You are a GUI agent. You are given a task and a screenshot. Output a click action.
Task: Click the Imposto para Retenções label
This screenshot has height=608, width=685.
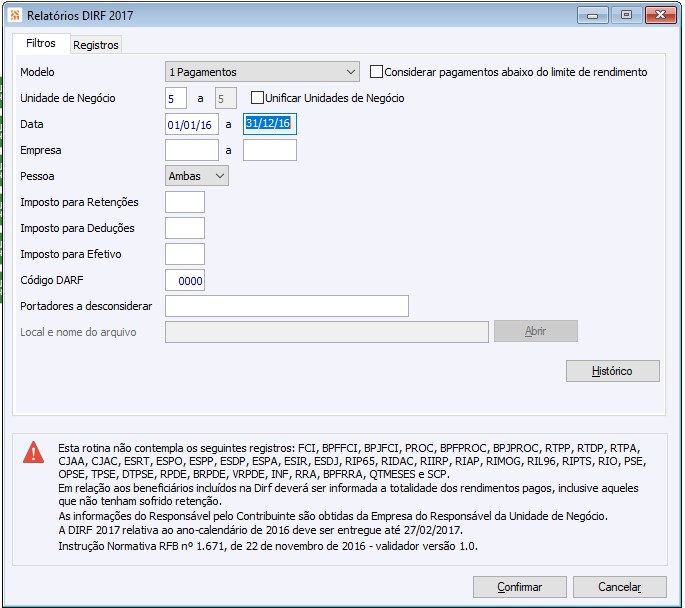79,202
